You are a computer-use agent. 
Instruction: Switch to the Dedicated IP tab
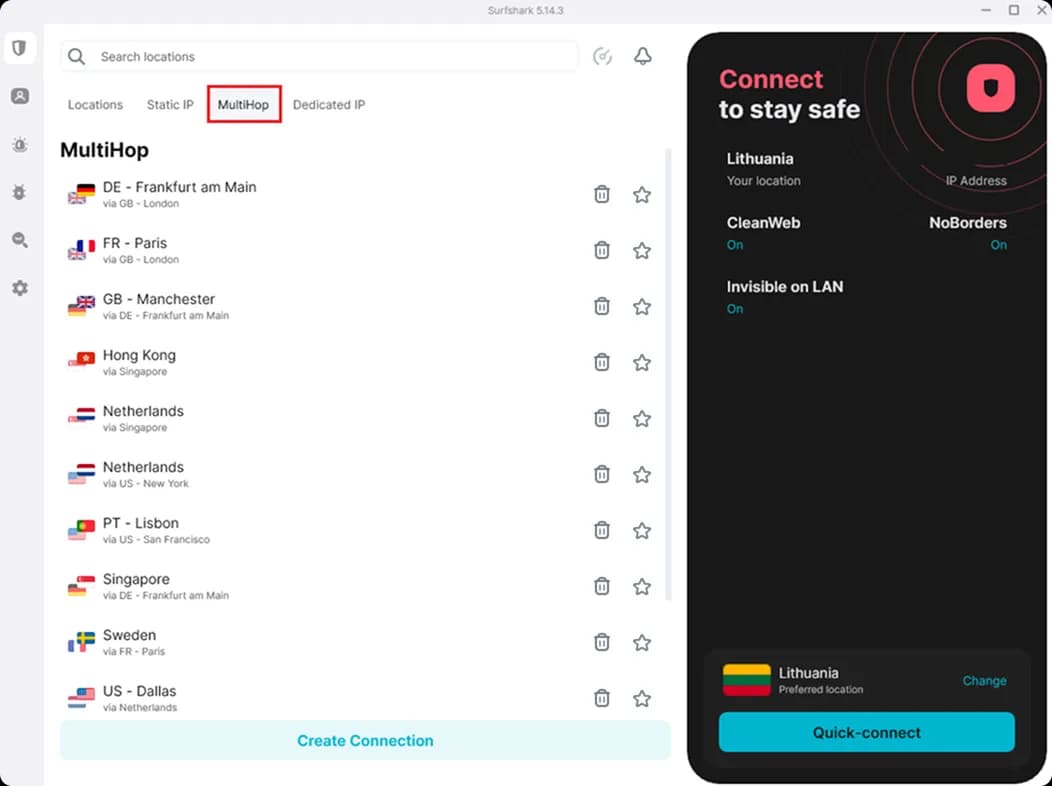[328, 104]
